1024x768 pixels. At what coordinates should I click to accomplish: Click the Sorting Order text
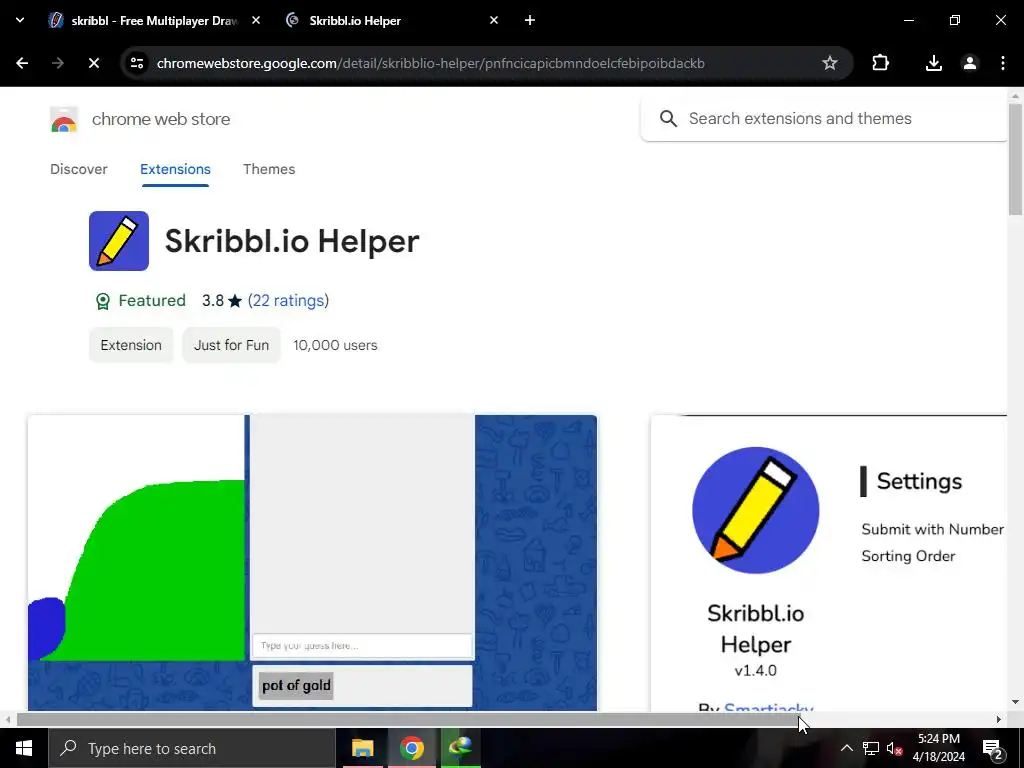(908, 556)
